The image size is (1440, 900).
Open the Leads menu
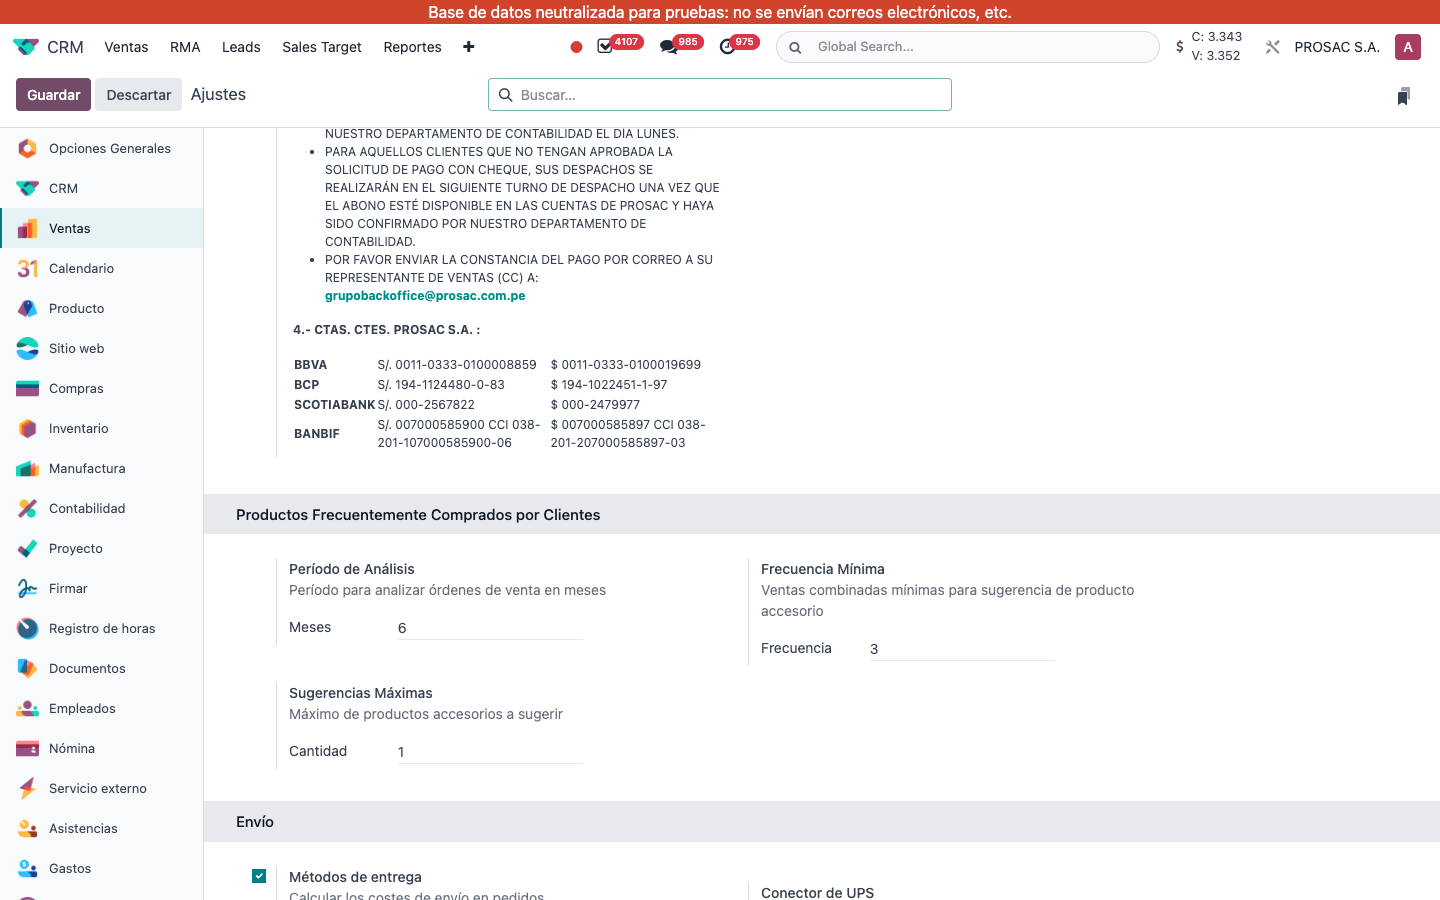click(241, 47)
